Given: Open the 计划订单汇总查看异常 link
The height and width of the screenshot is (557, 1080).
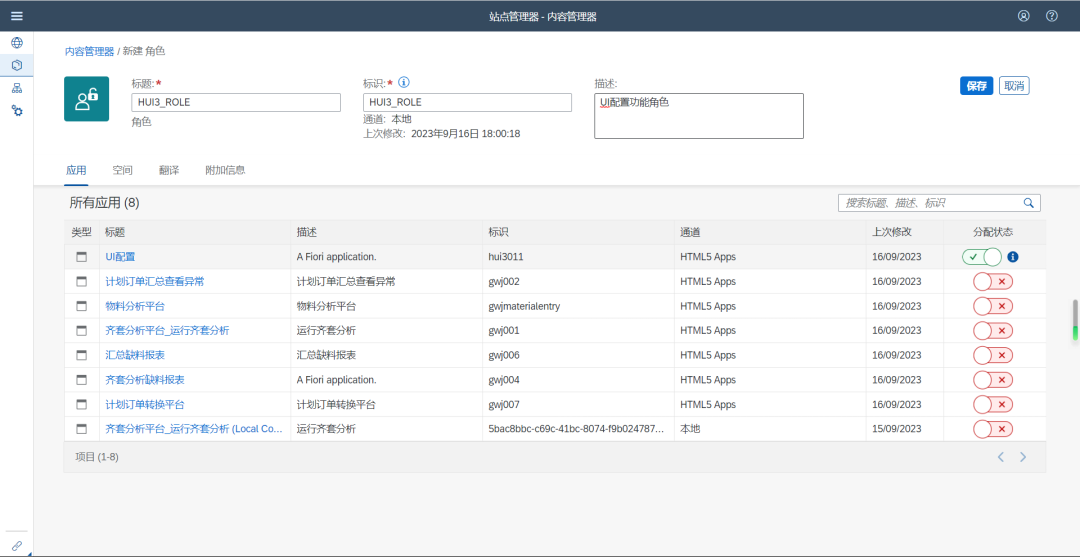Looking at the screenshot, I should click(x=155, y=282).
